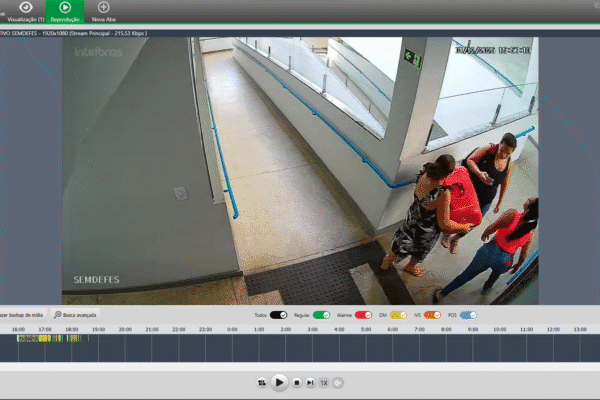Toggle the Todos recording filter
Image resolution: width=600 pixels, height=400 pixels.
(278, 314)
